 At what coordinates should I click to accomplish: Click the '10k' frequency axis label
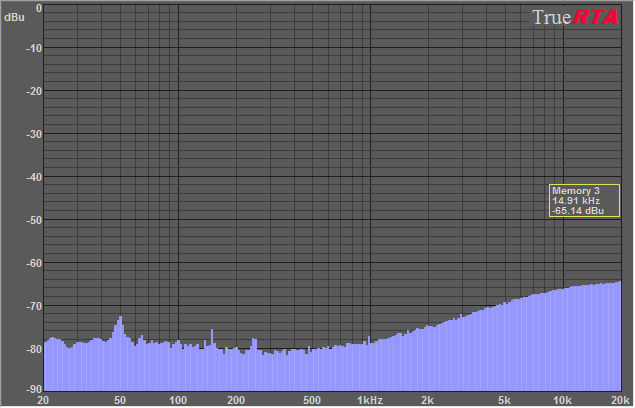(562, 401)
